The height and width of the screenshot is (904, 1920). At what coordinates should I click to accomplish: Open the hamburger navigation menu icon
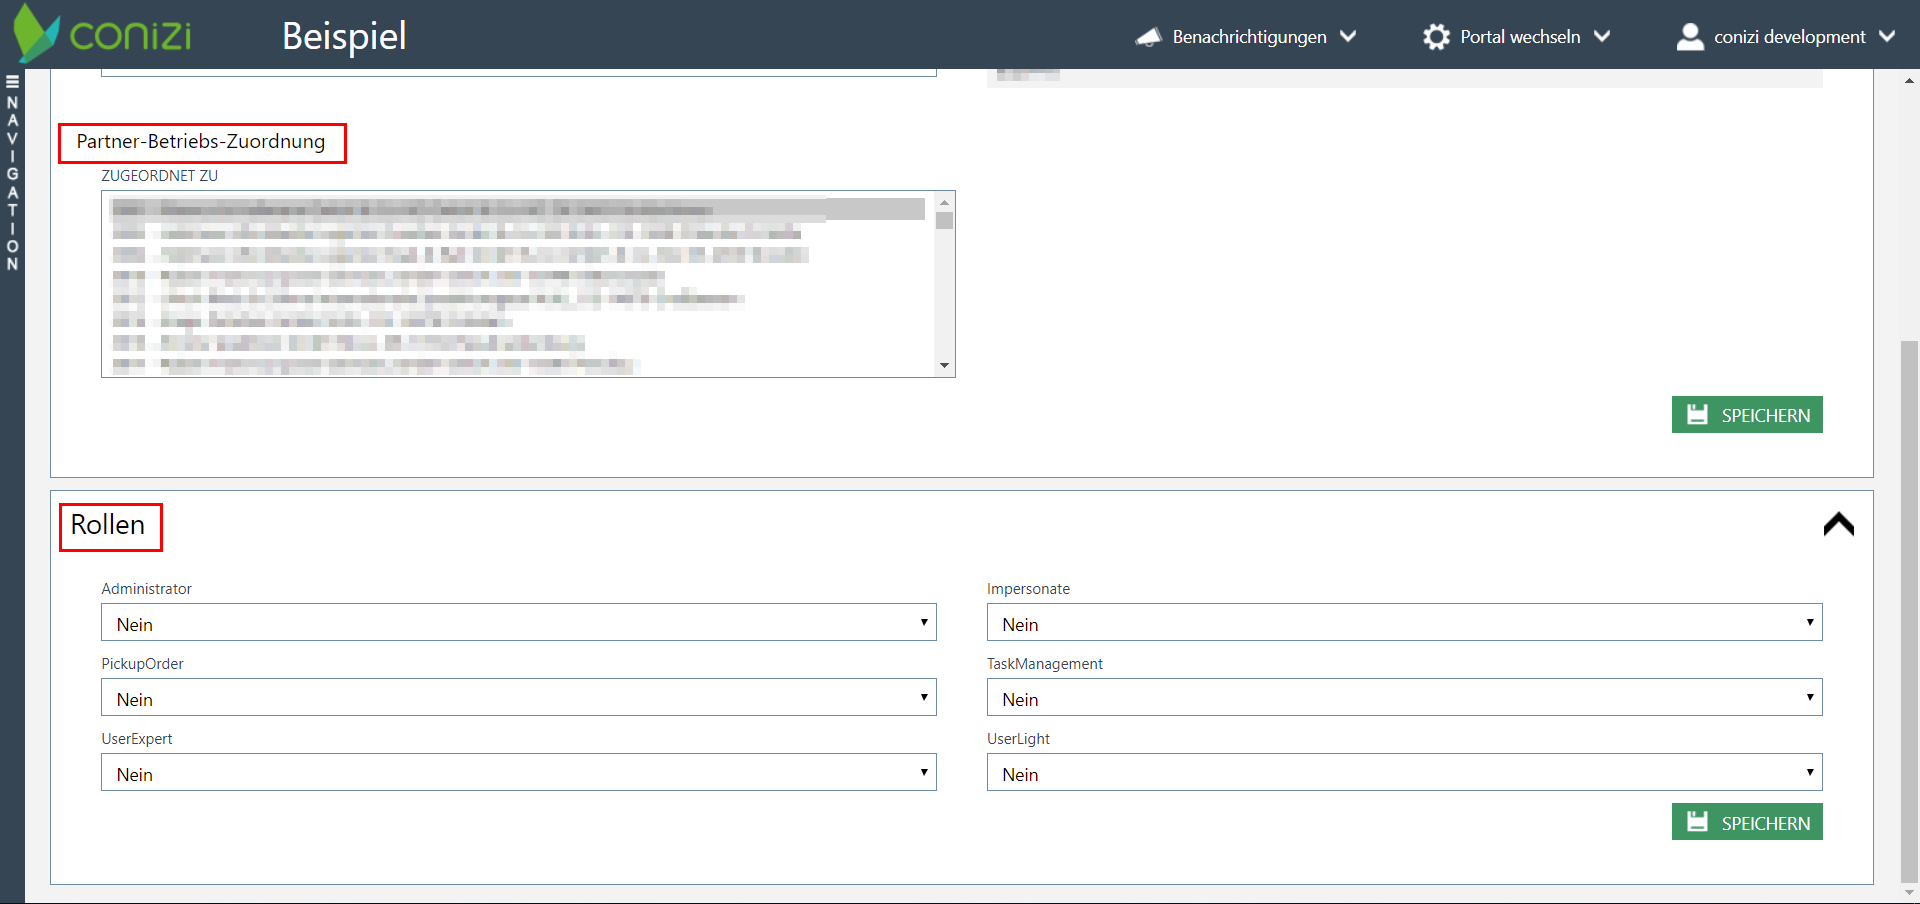pyautogui.click(x=12, y=82)
